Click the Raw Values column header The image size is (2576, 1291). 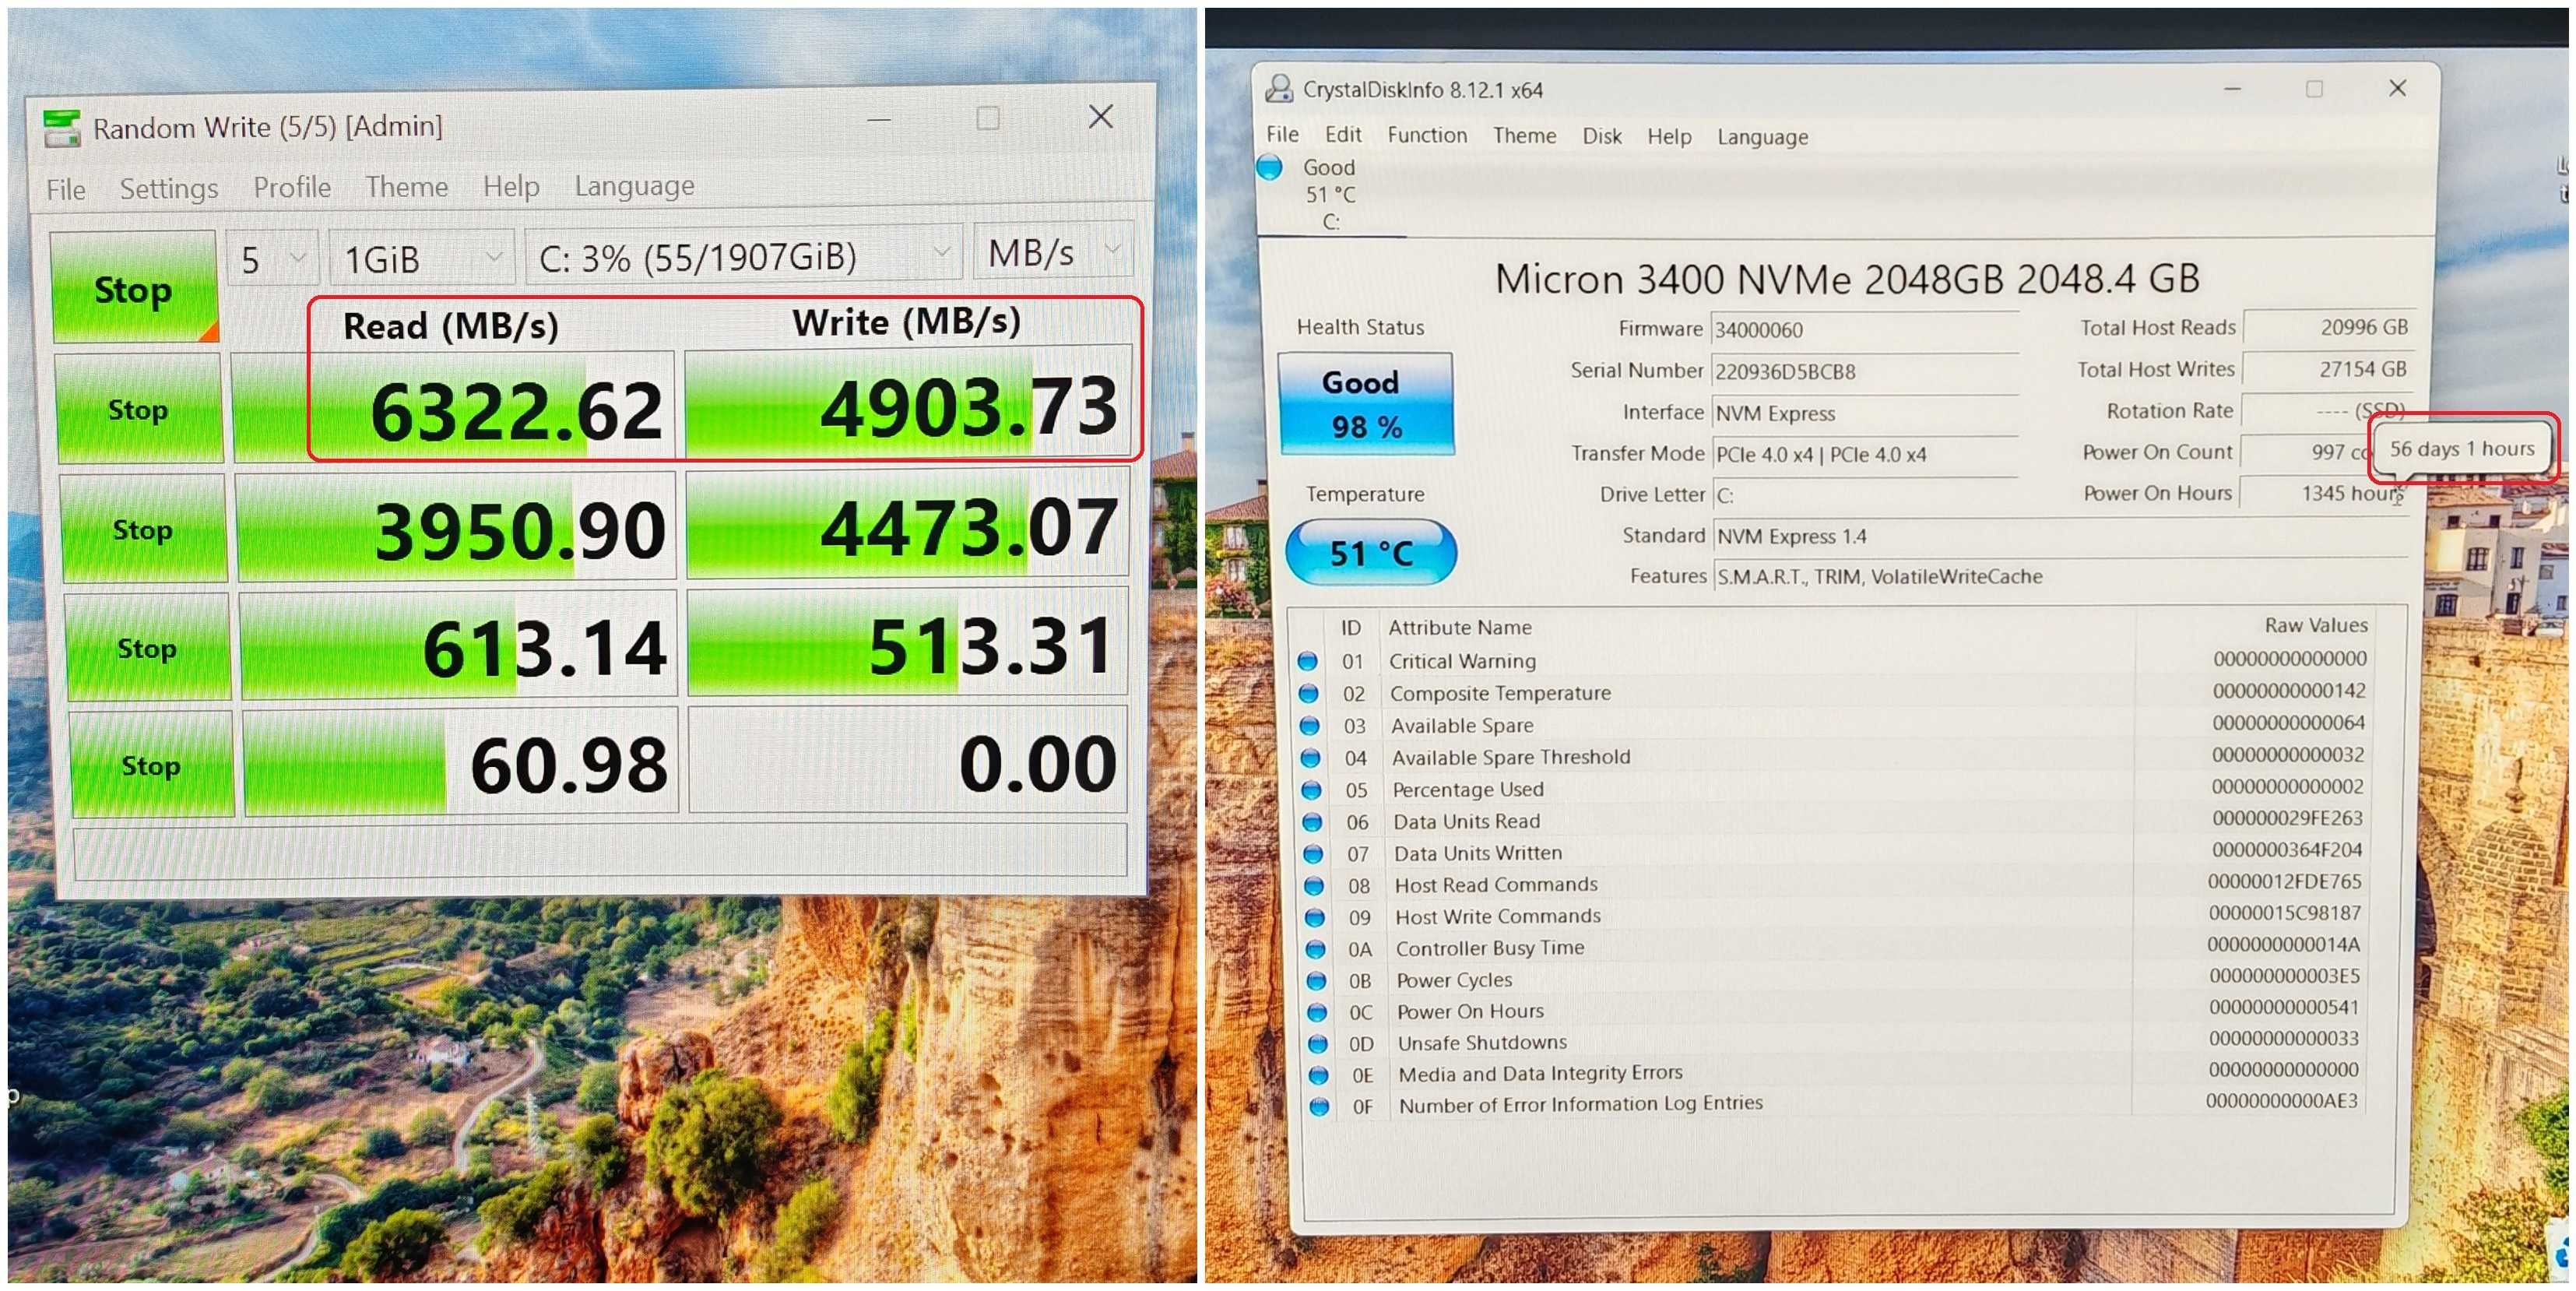click(2316, 625)
